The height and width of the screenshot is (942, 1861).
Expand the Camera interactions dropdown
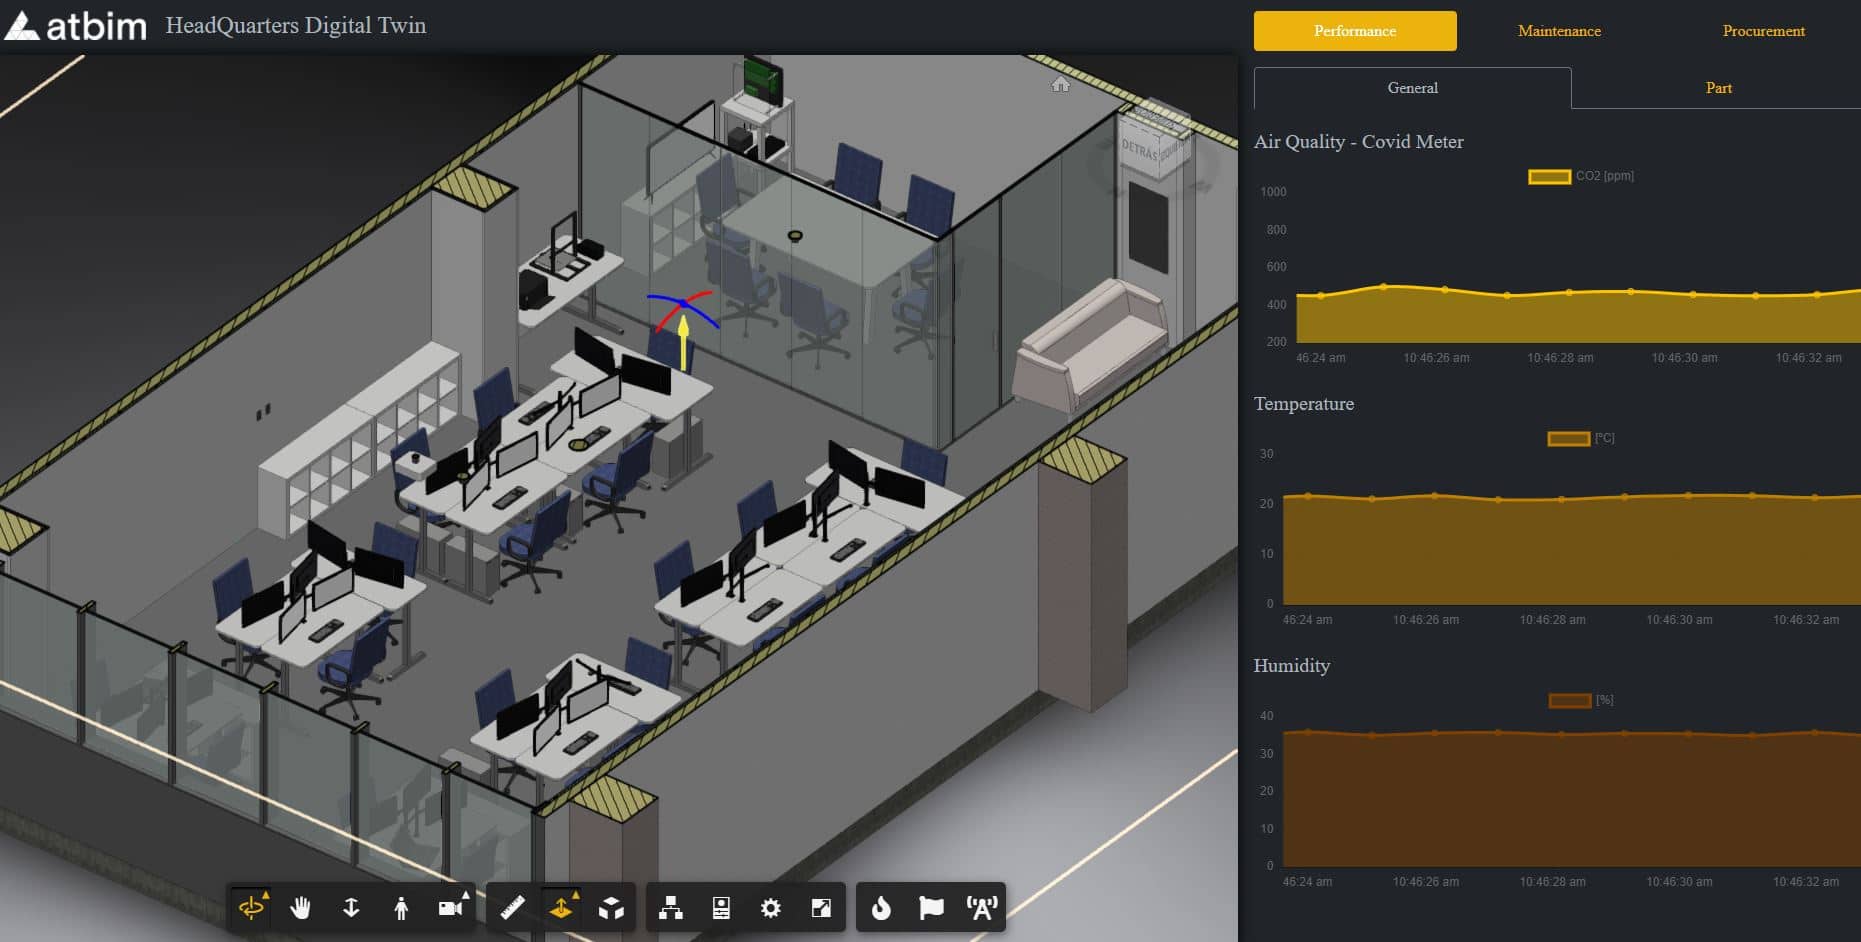[451, 908]
